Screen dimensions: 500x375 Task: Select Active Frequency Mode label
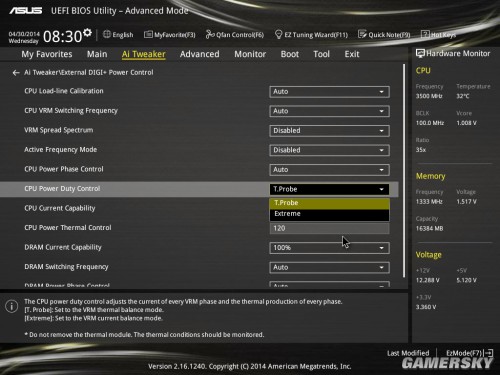[60, 150]
